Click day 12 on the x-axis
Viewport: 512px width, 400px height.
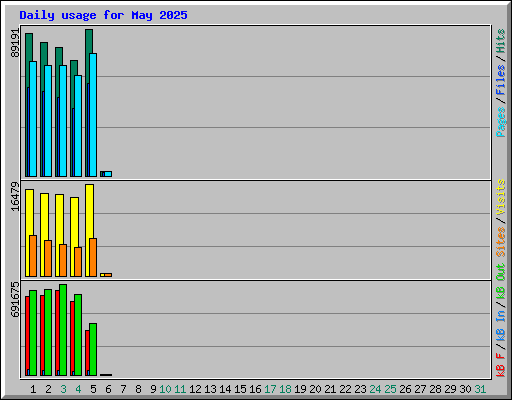point(195,389)
